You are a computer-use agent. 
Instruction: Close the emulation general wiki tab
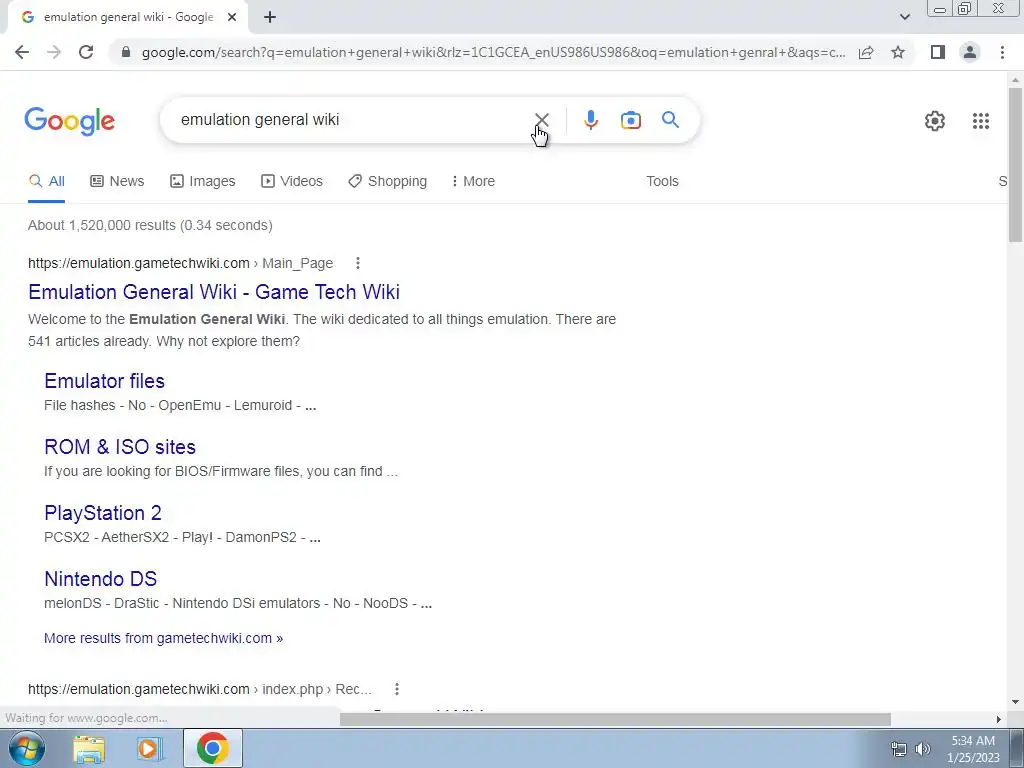(232, 18)
